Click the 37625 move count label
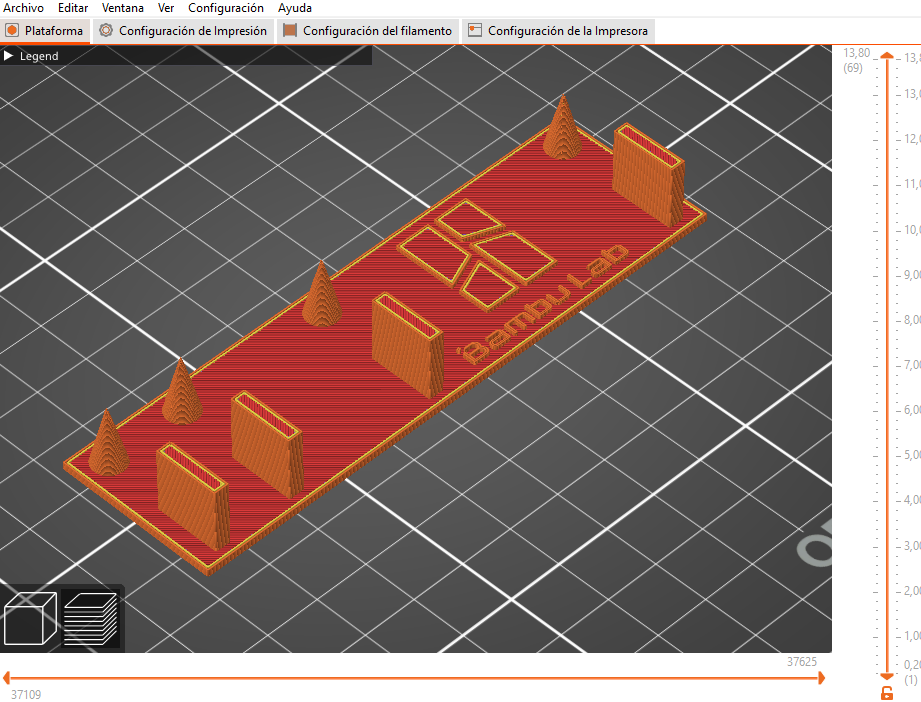The width and height of the screenshot is (921, 702). tap(802, 661)
